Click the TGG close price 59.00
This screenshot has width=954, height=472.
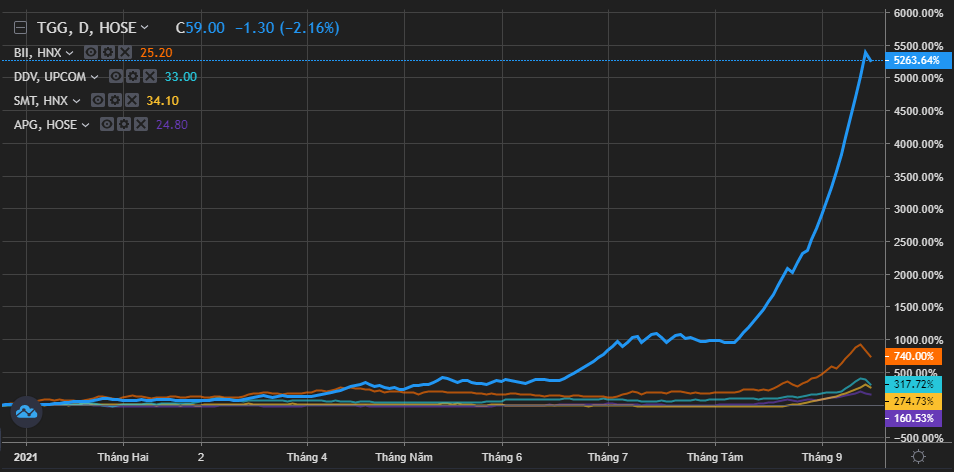click(205, 27)
